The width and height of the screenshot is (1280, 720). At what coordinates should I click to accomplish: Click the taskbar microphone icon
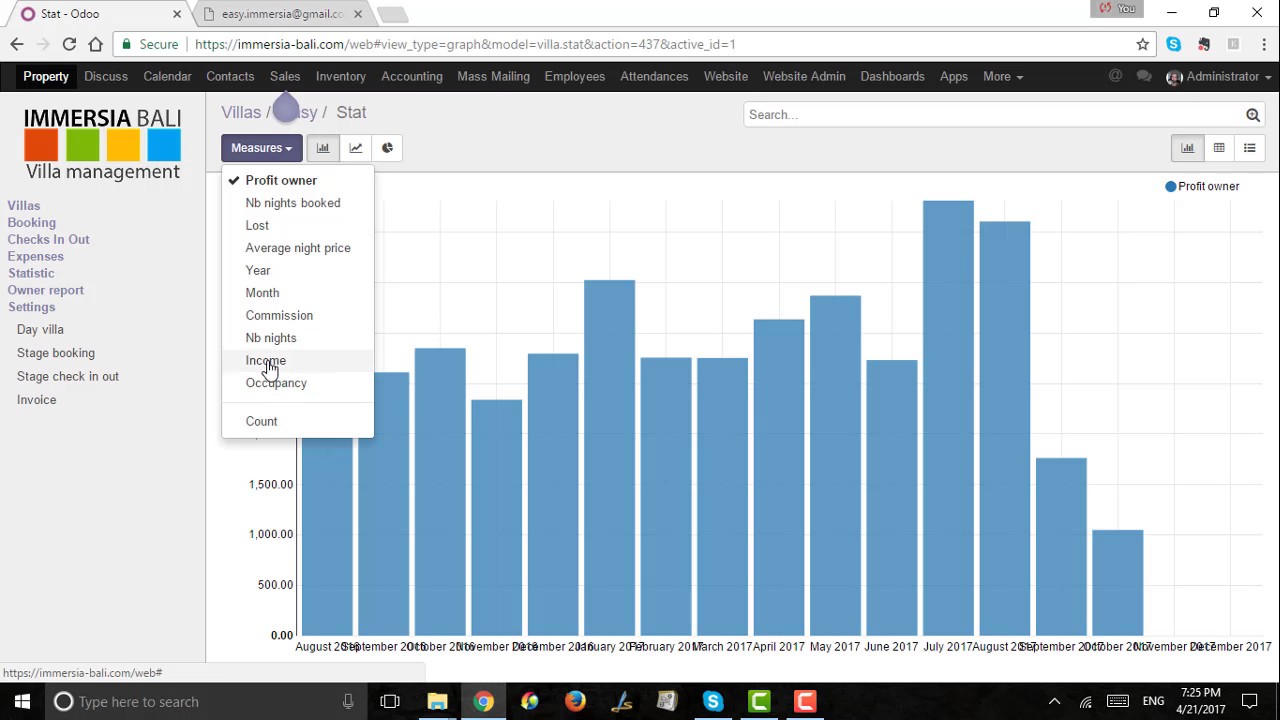tap(348, 701)
